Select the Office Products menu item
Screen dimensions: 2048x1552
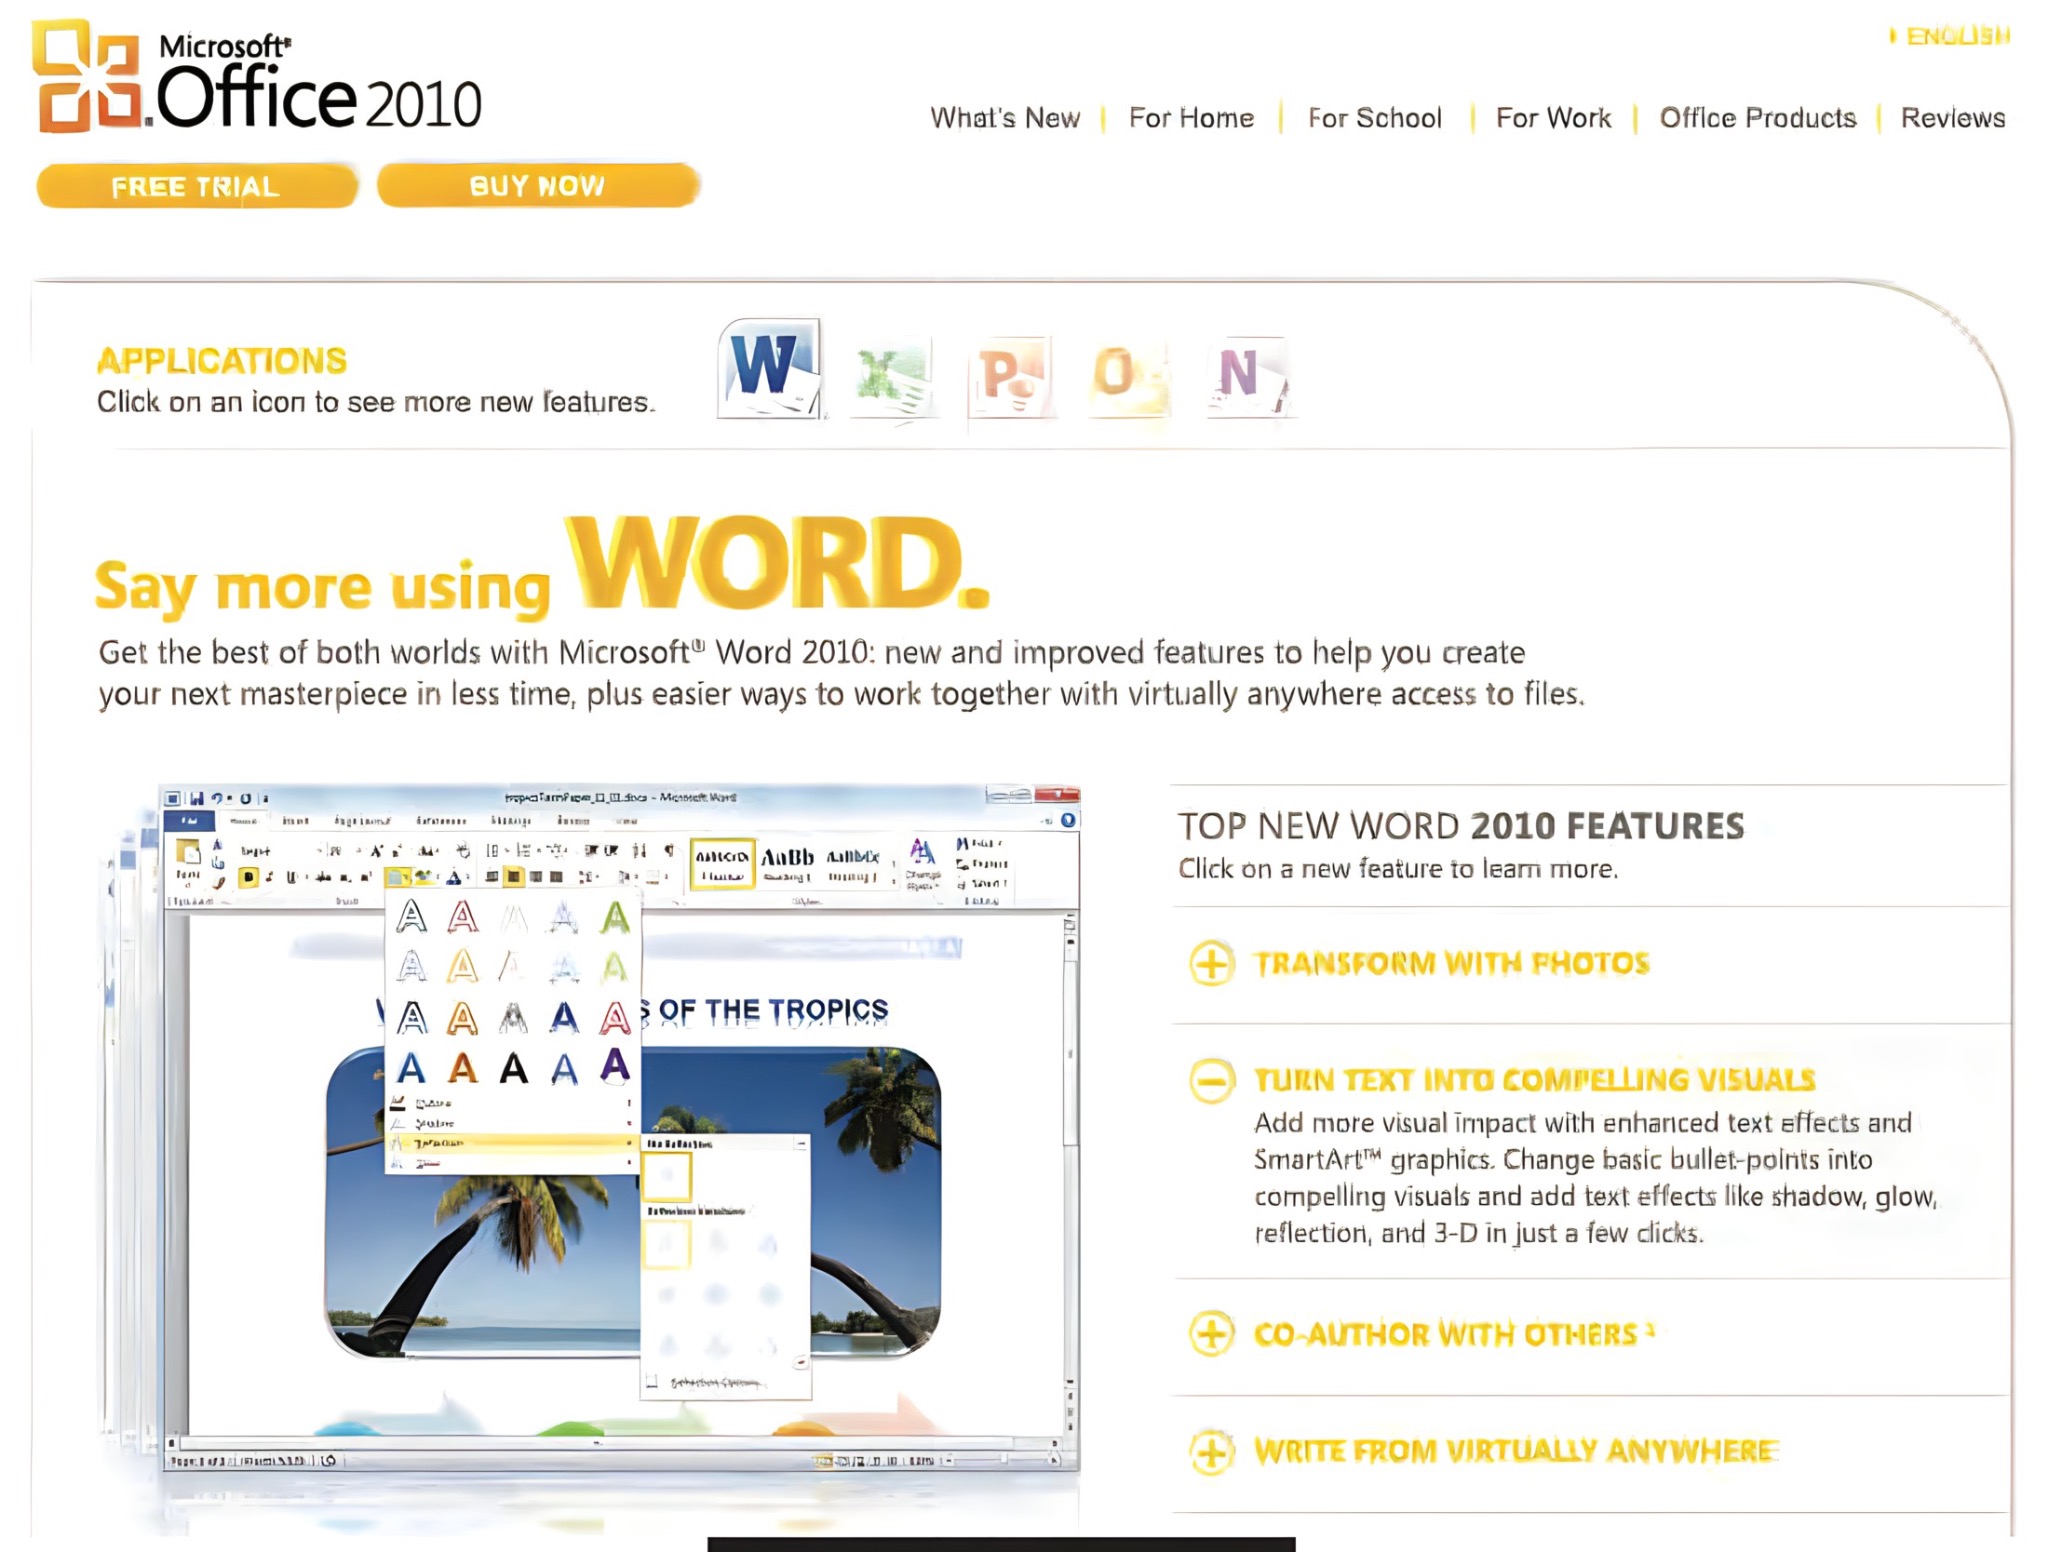coord(1757,118)
